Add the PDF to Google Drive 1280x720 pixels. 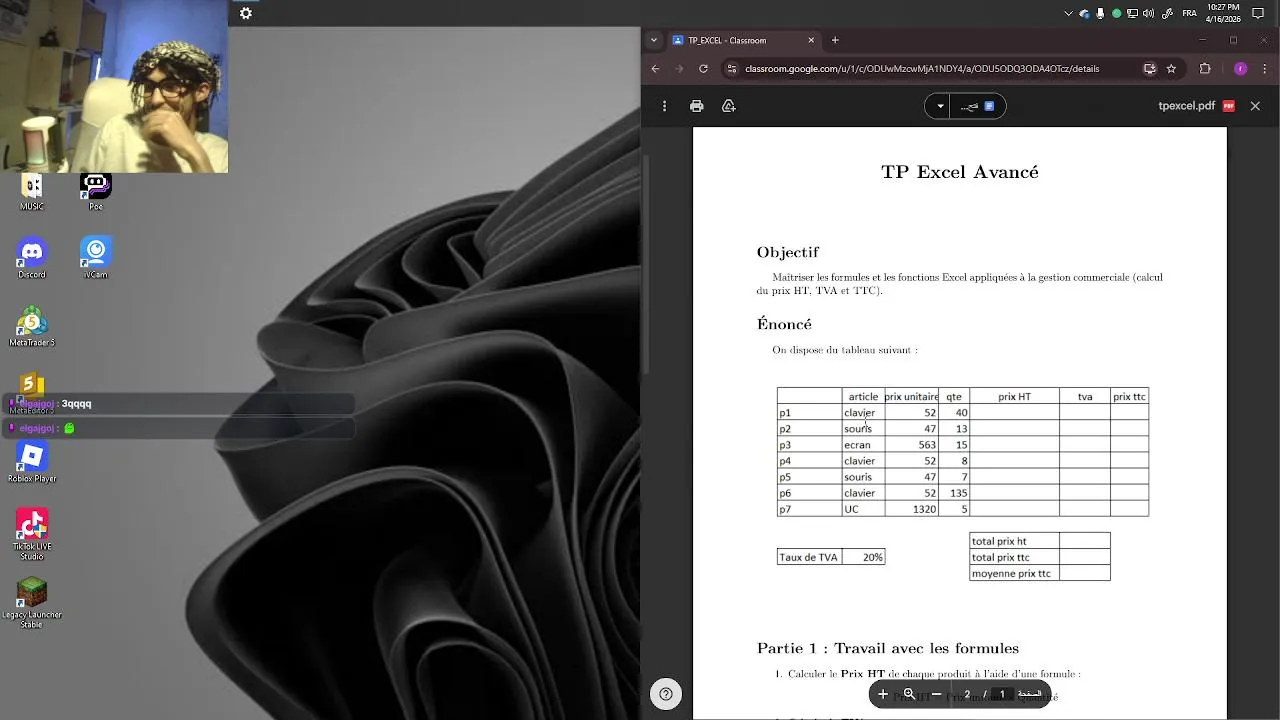(x=729, y=106)
